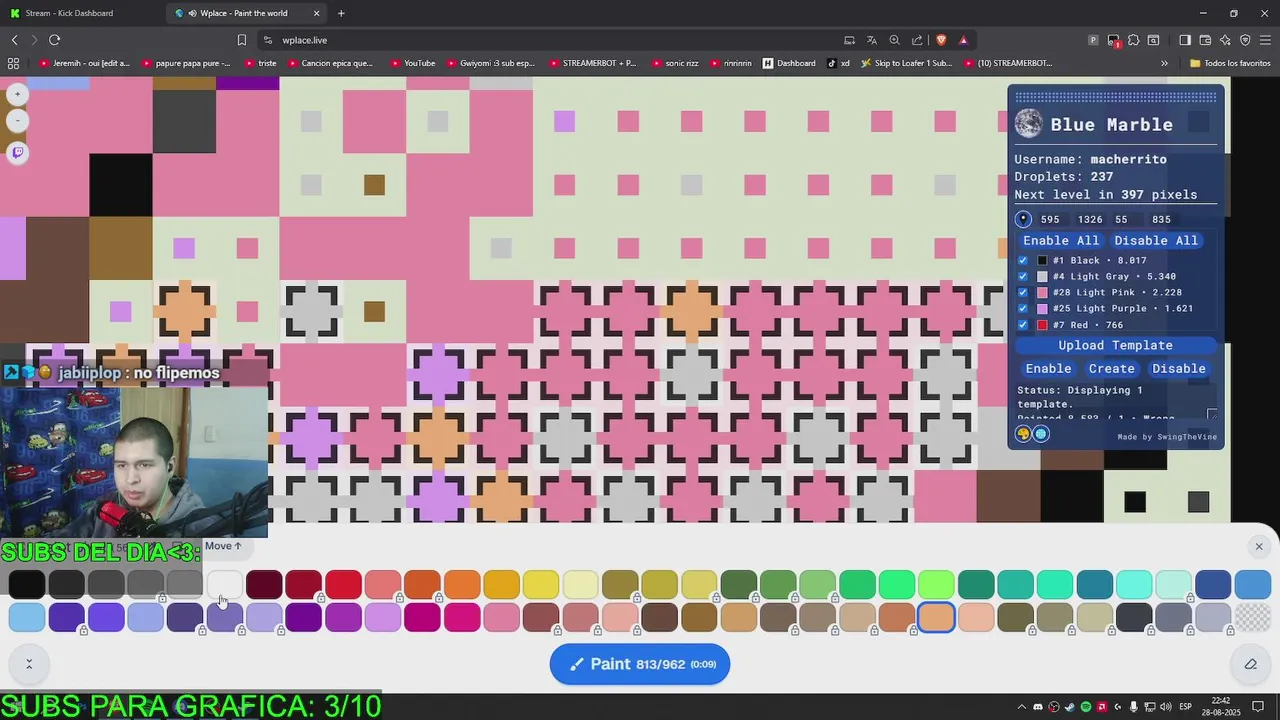1280x720 pixels.
Task: Click the share page icon
Action: [x=917, y=40]
